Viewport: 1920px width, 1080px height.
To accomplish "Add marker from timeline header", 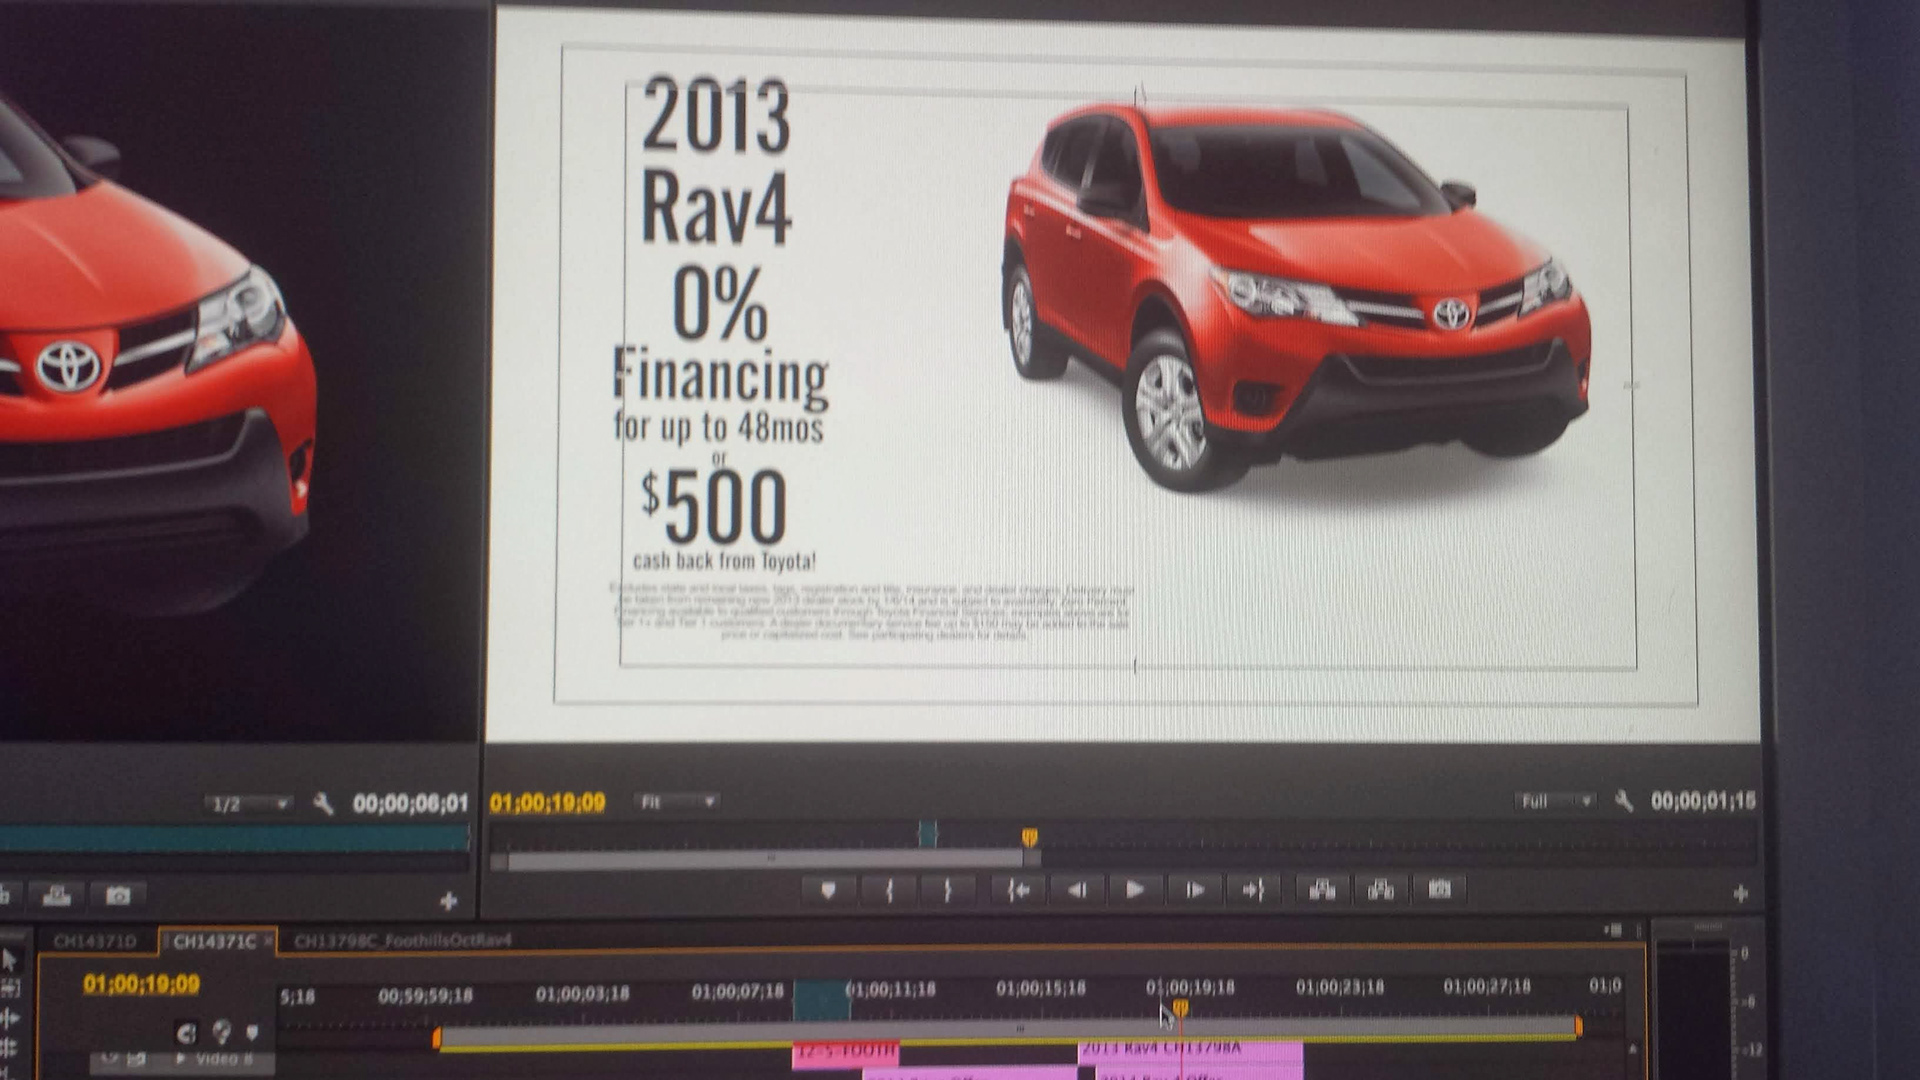I will [252, 1033].
